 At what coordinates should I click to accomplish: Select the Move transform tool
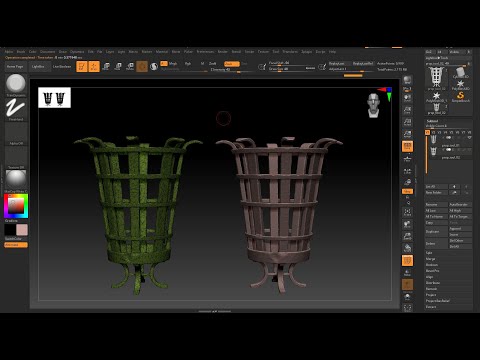click(x=106, y=66)
